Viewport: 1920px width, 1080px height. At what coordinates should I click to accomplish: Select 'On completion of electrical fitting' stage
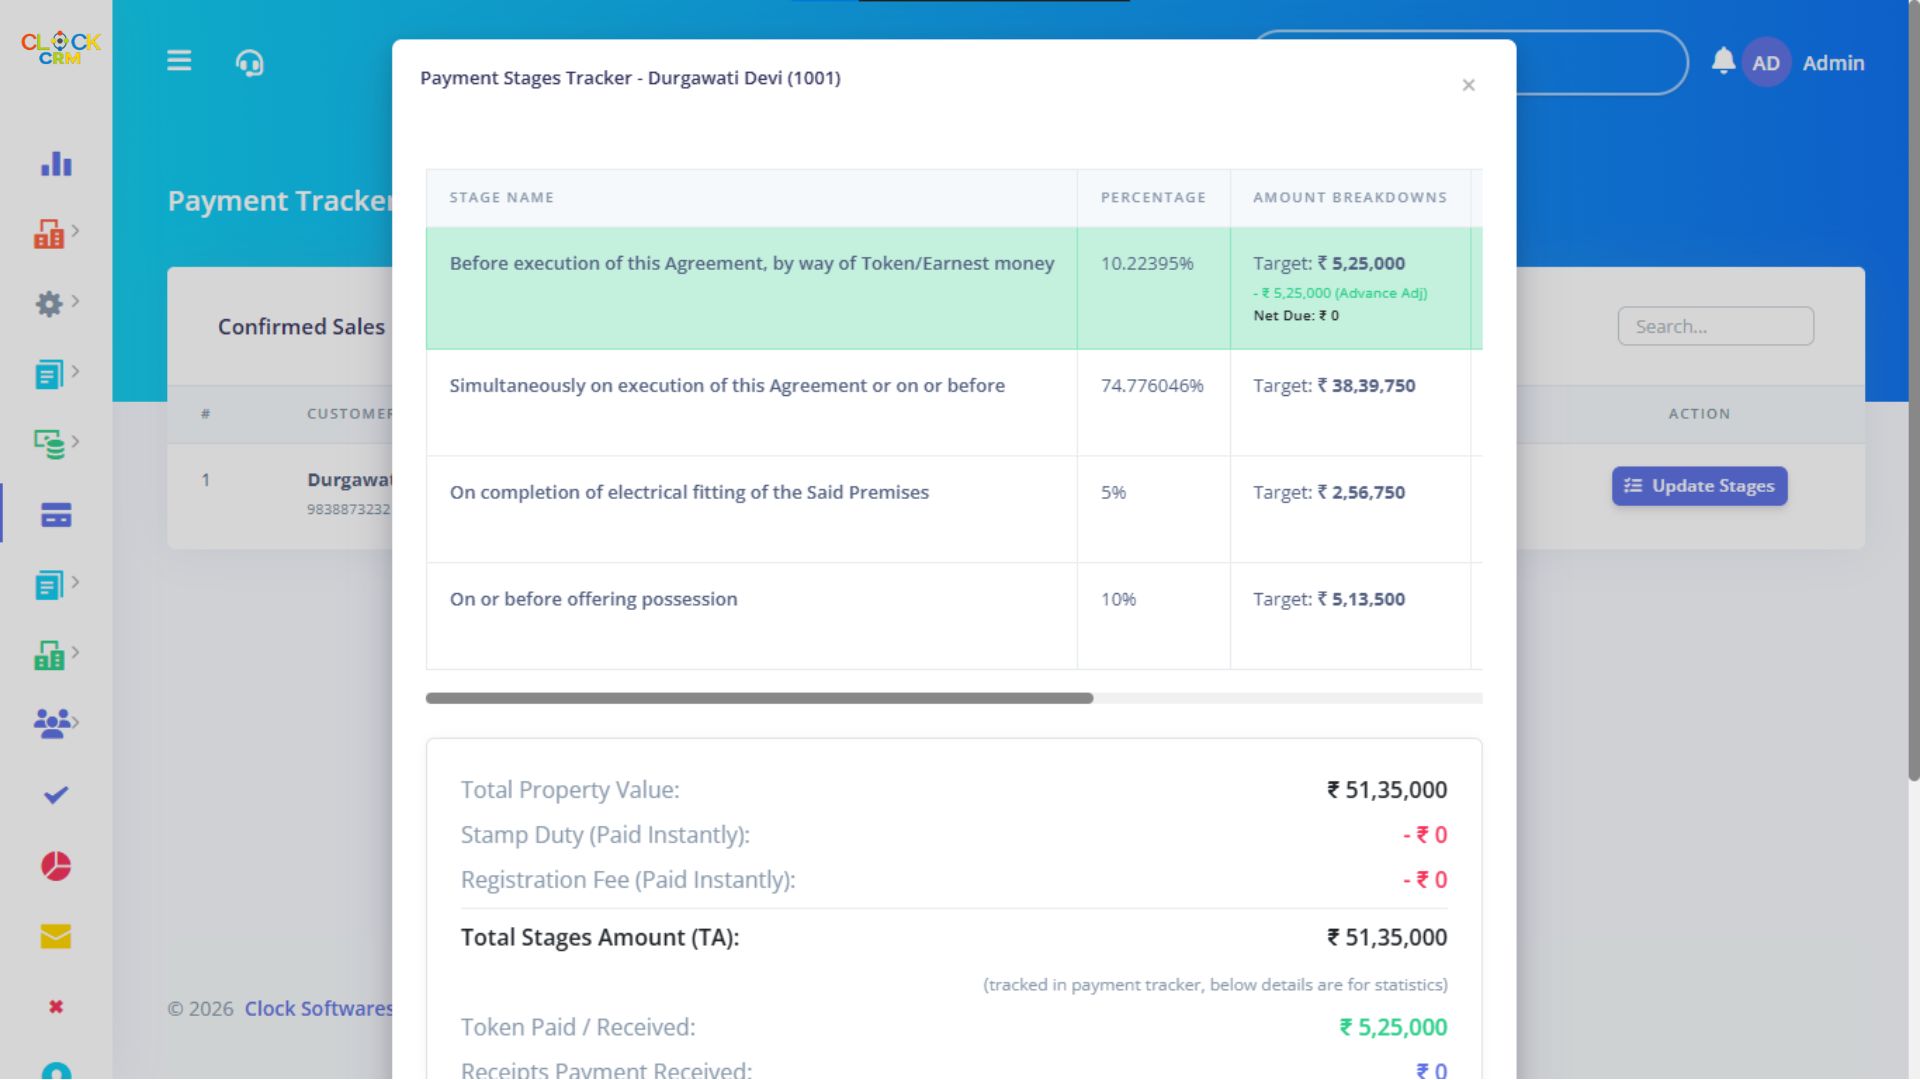(x=689, y=492)
